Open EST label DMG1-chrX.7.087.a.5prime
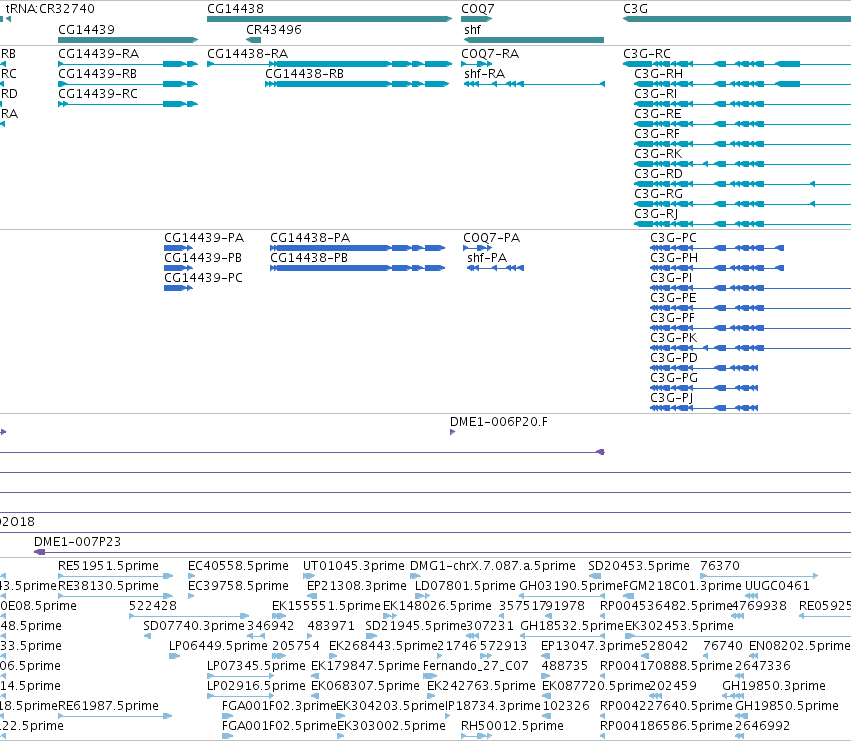Screen dimensions: 851x741 [x=493, y=566]
